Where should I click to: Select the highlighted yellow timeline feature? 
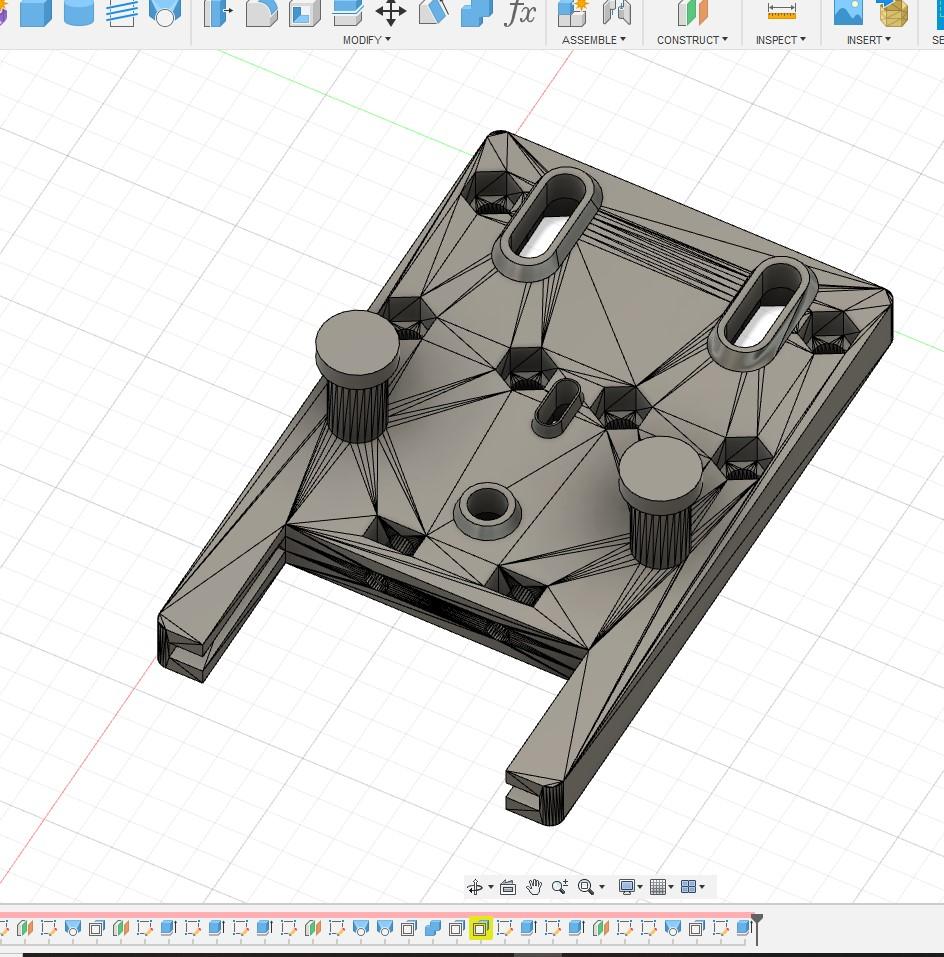480,929
